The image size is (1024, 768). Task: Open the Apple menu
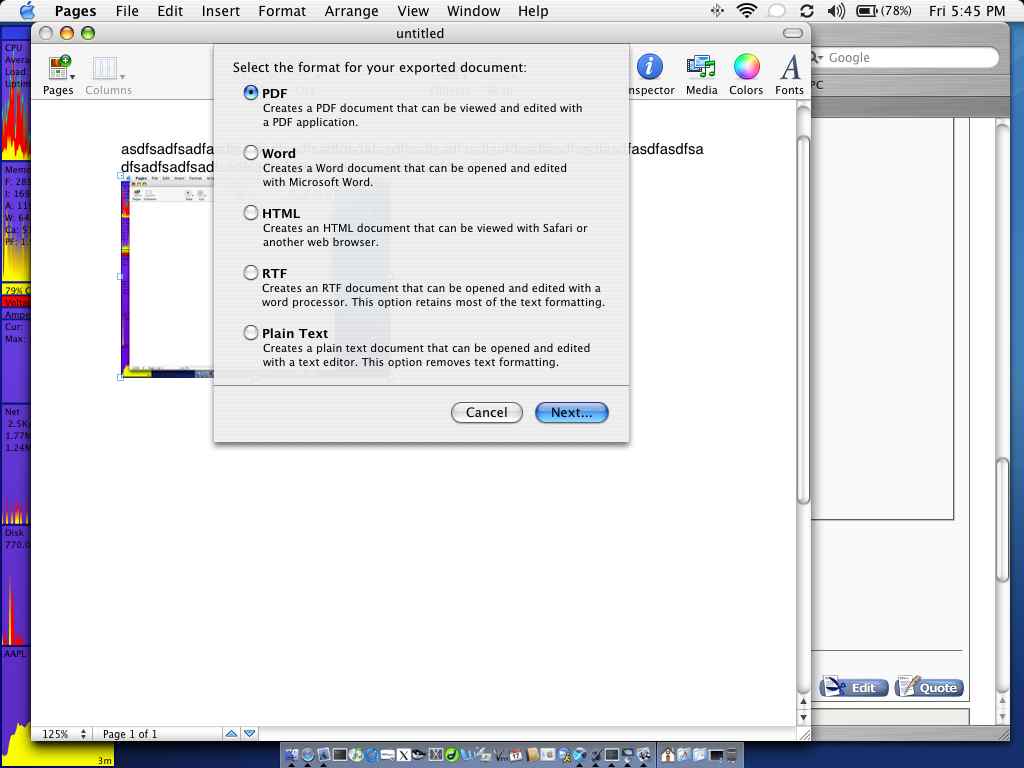coord(27,10)
